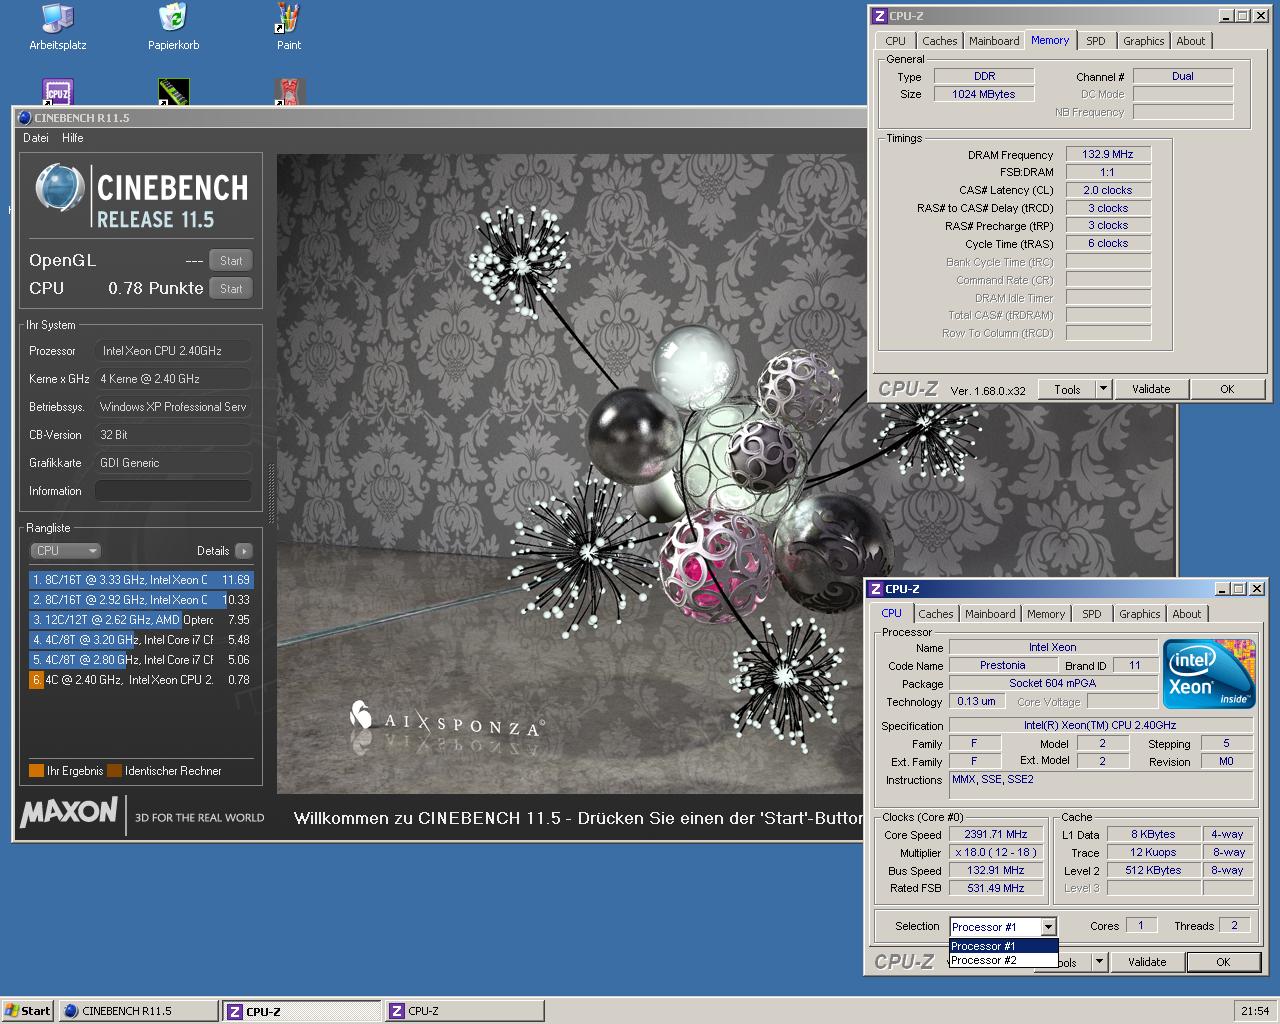
Task: Click Validate in upper CPU-Z window
Action: pyautogui.click(x=1150, y=389)
